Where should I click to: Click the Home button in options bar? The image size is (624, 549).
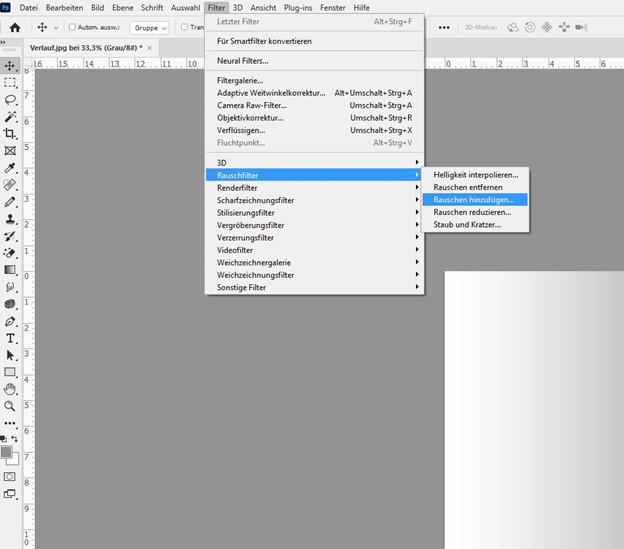pos(15,27)
